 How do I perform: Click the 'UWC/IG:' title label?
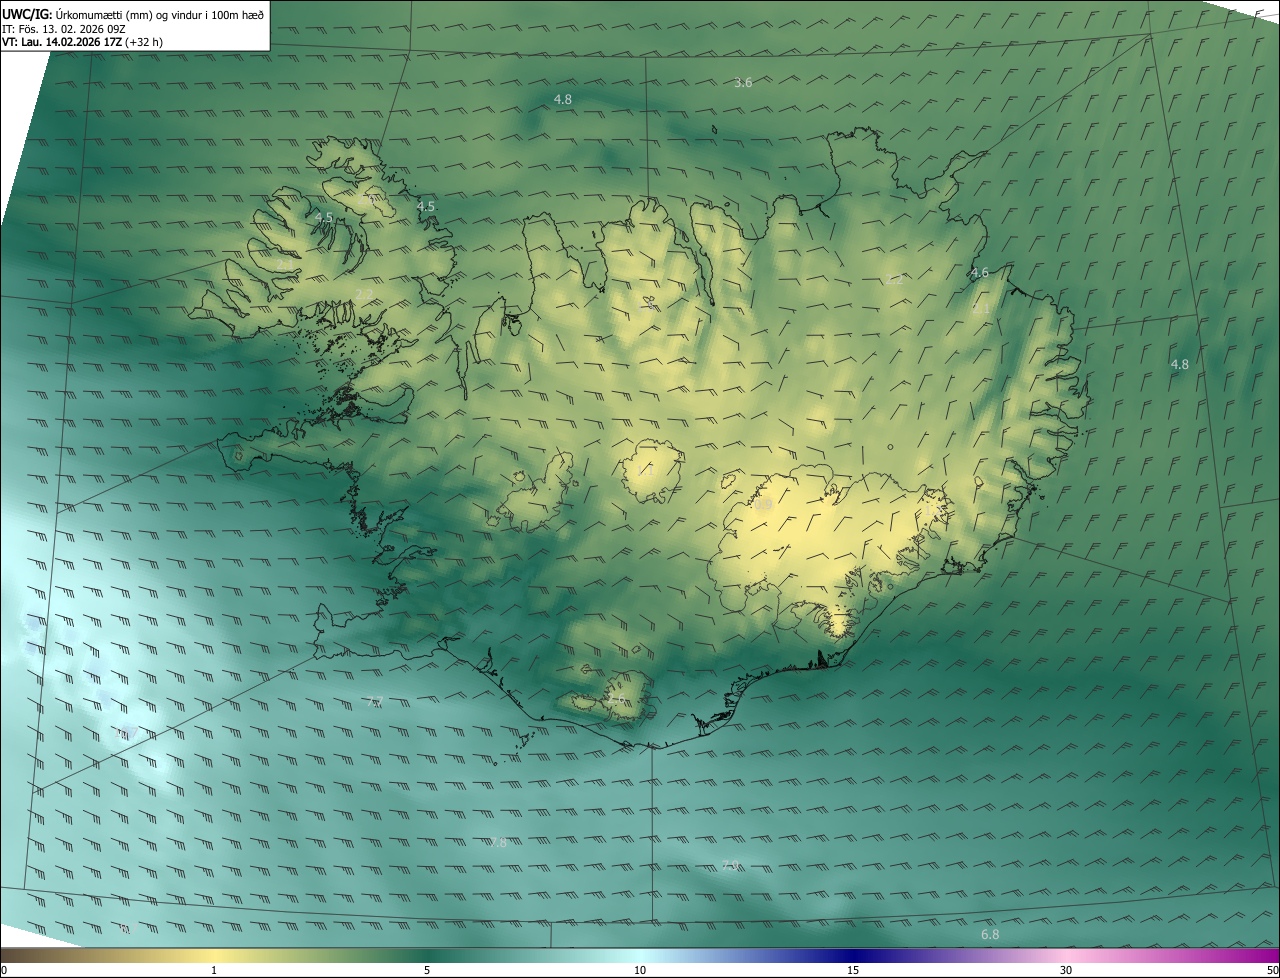27,14
